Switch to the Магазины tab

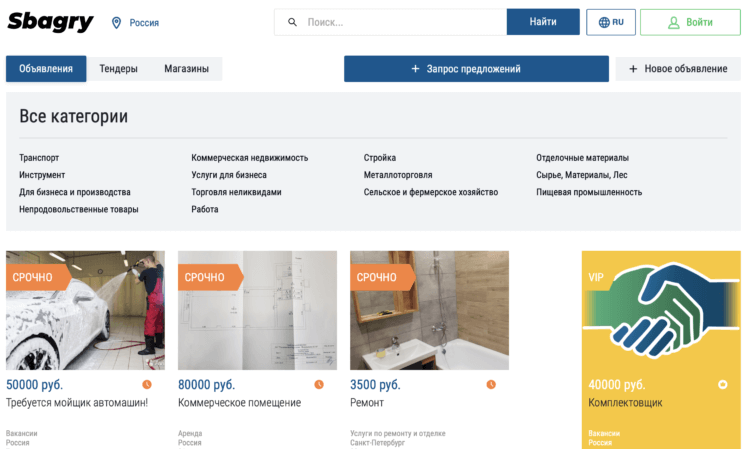[x=187, y=69]
